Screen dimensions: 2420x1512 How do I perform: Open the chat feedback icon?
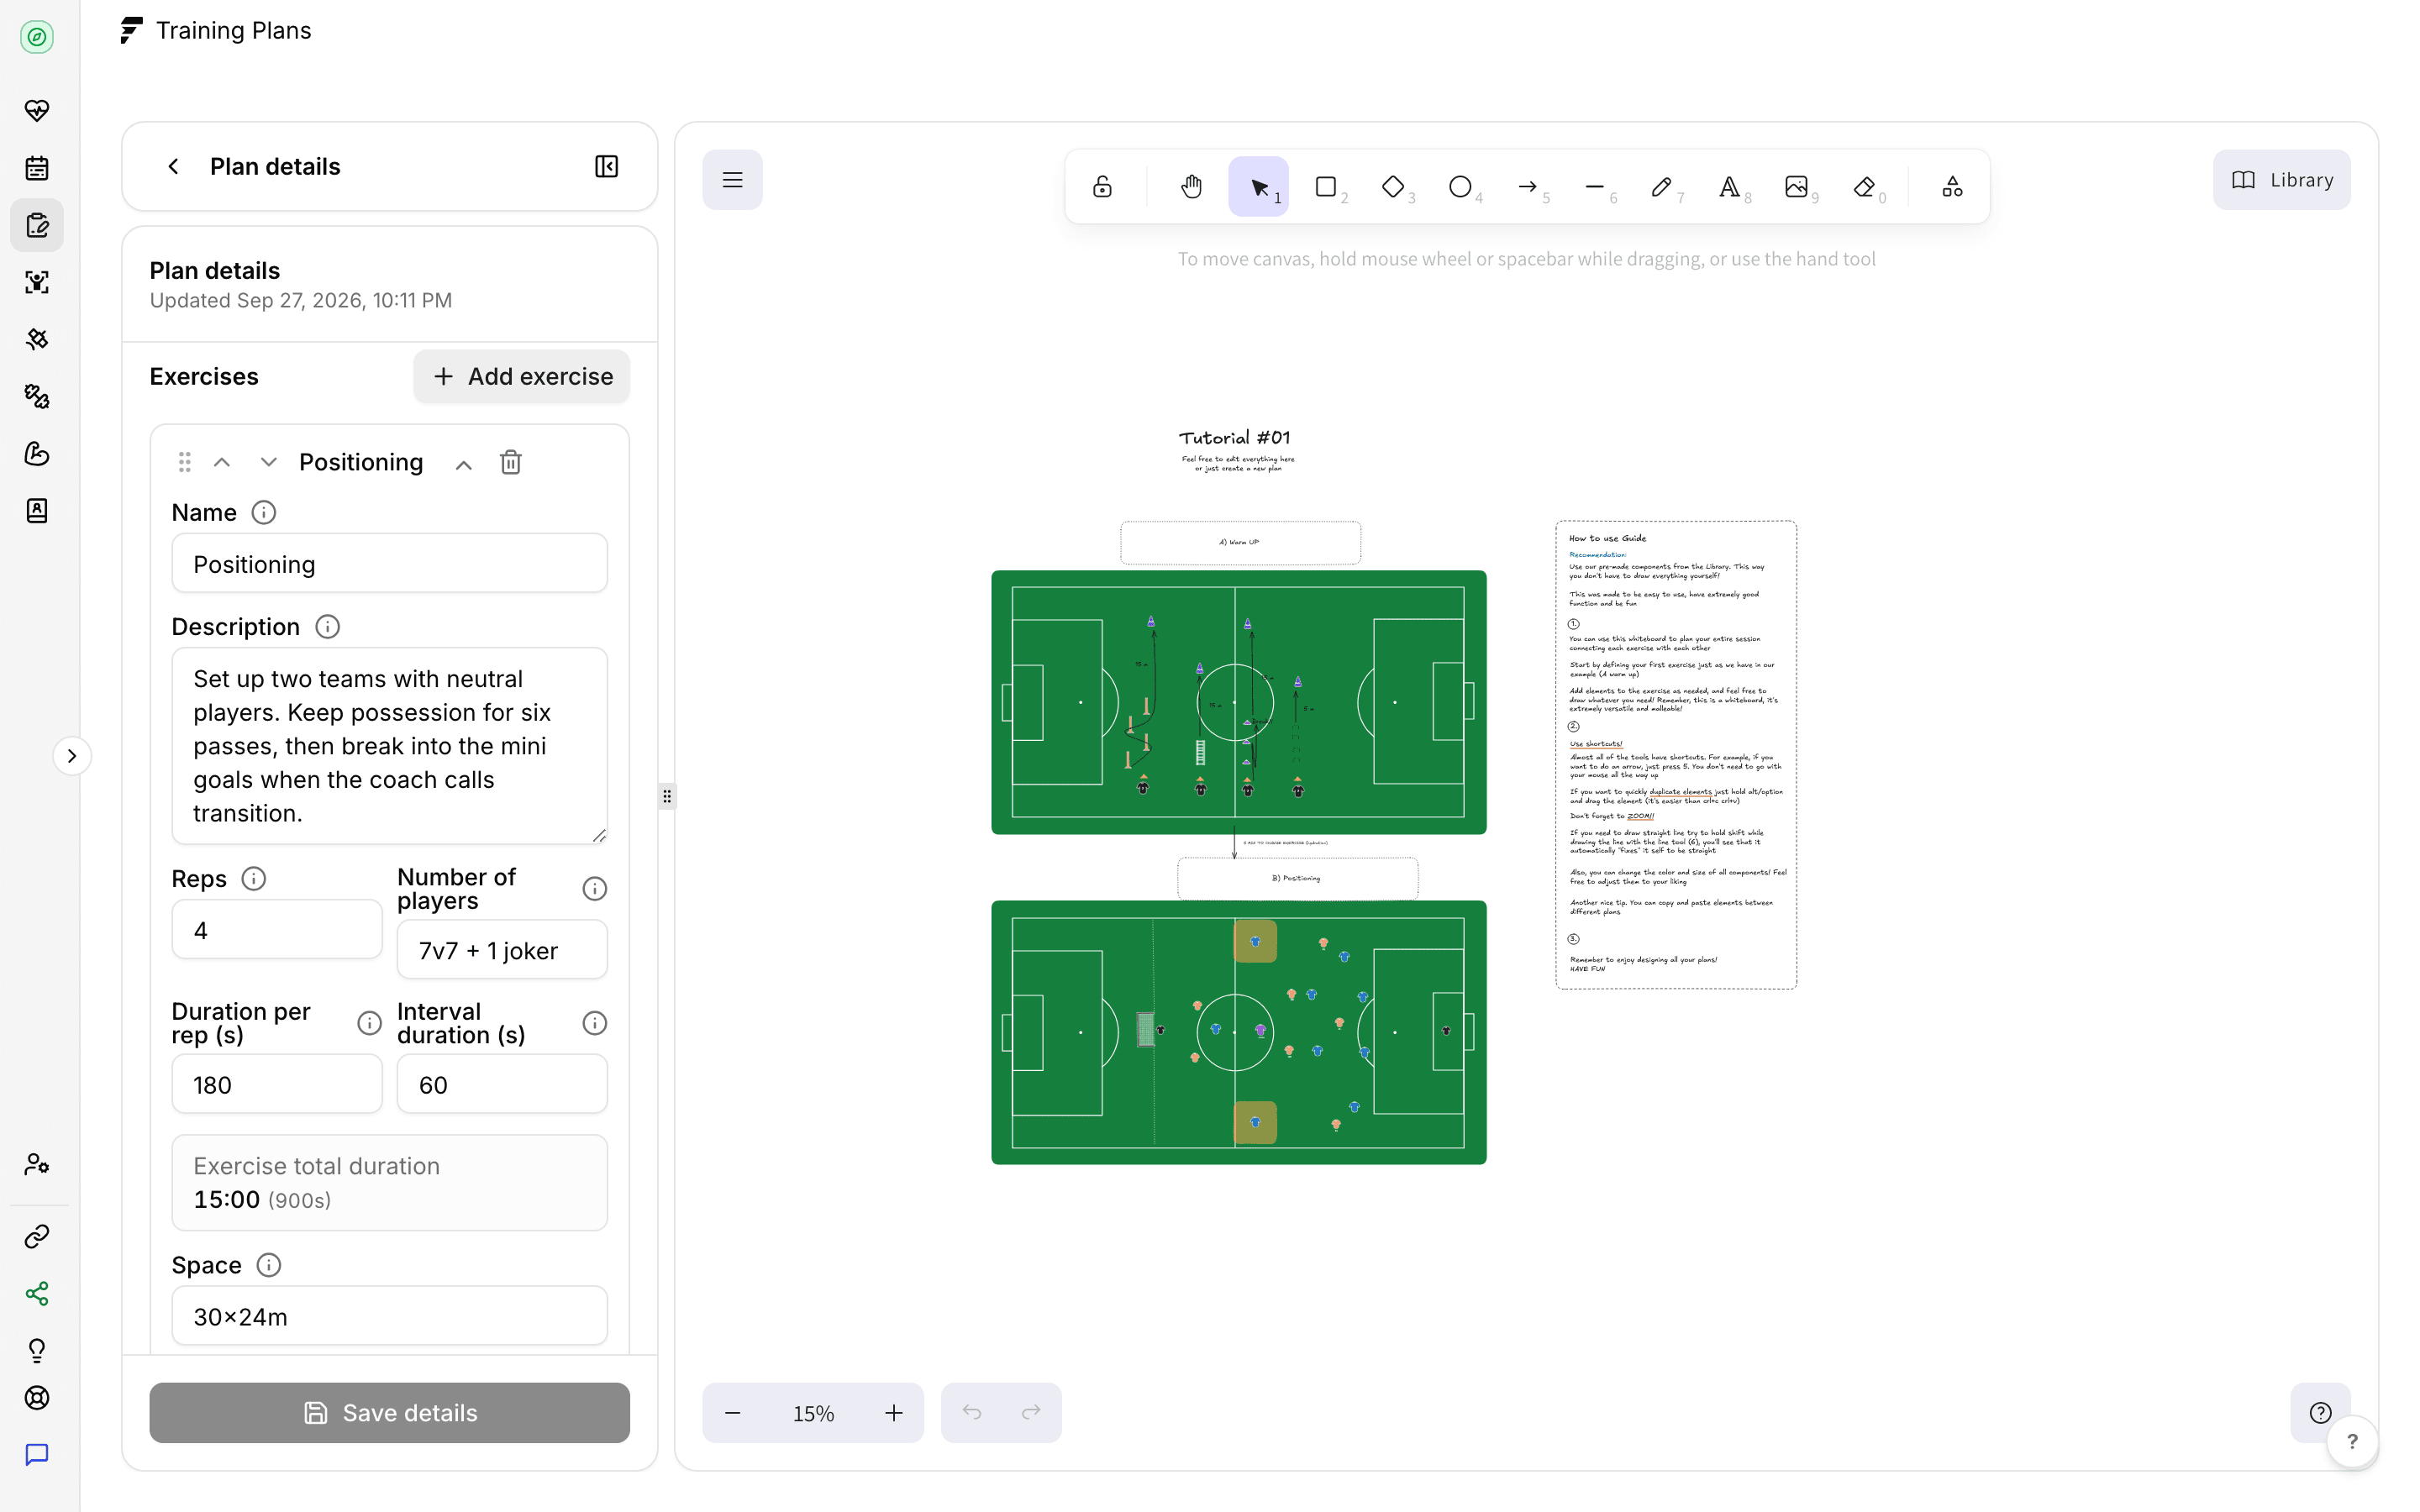(37, 1455)
